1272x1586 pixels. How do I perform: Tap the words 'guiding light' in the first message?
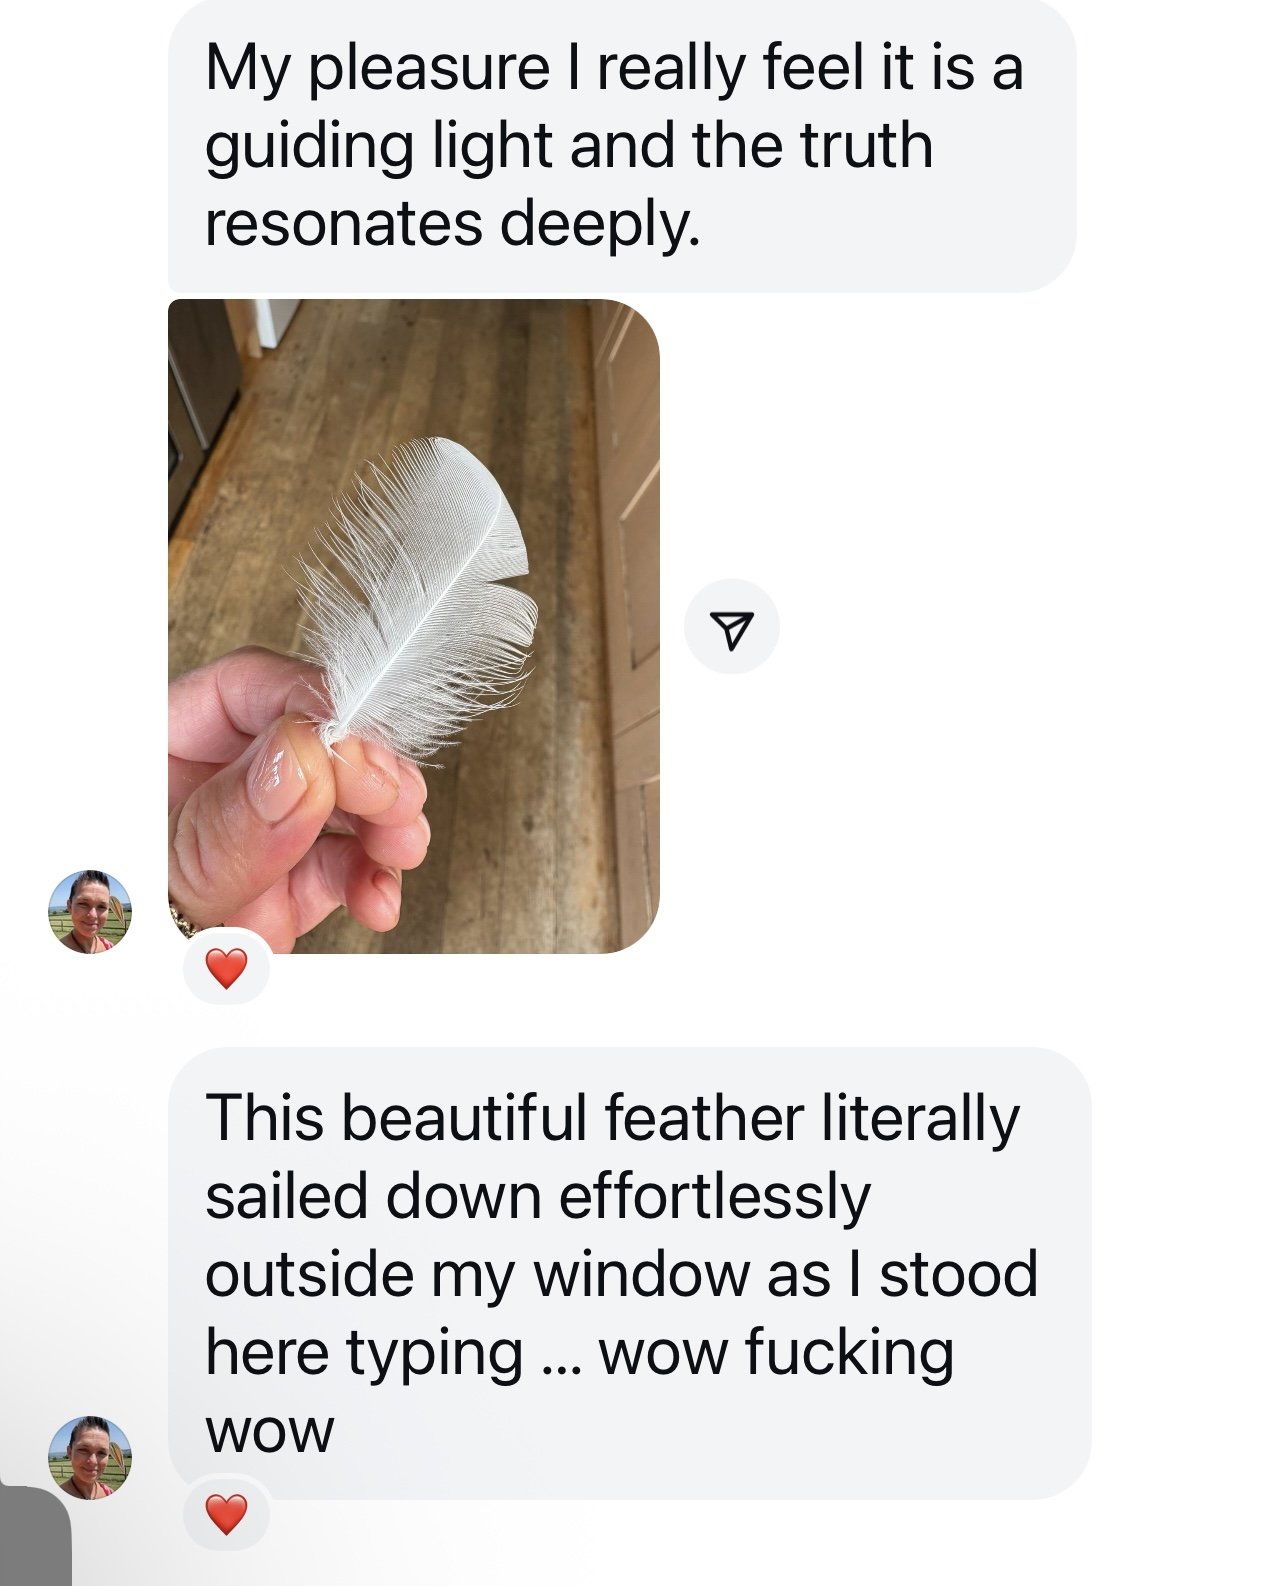click(378, 148)
